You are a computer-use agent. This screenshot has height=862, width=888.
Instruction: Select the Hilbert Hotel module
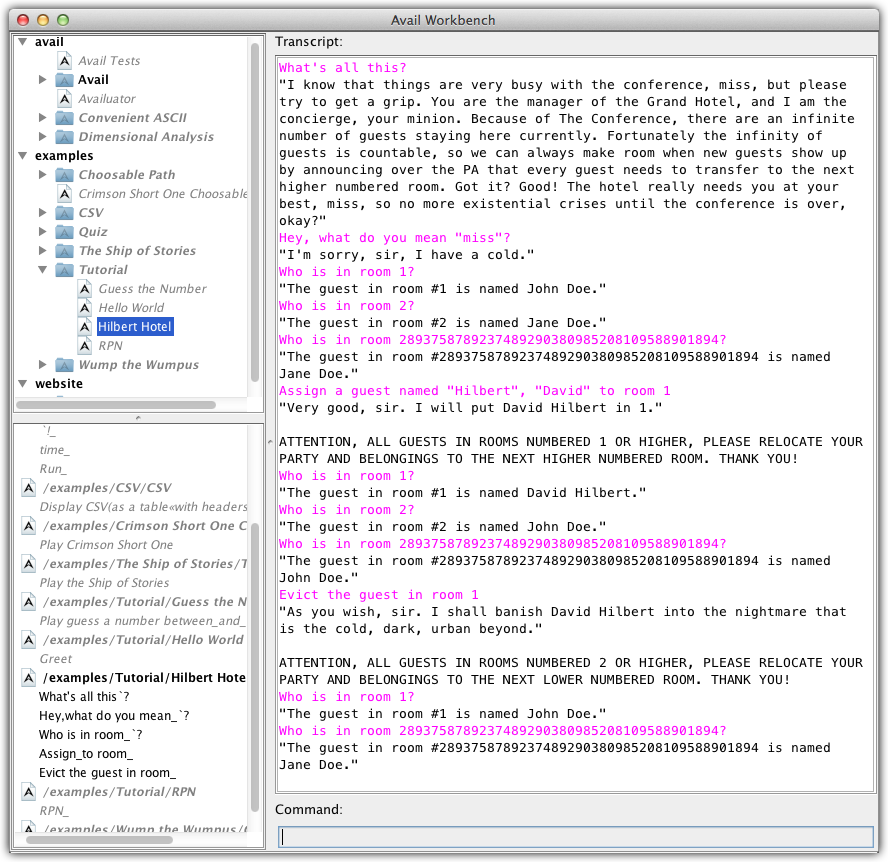[135, 327]
